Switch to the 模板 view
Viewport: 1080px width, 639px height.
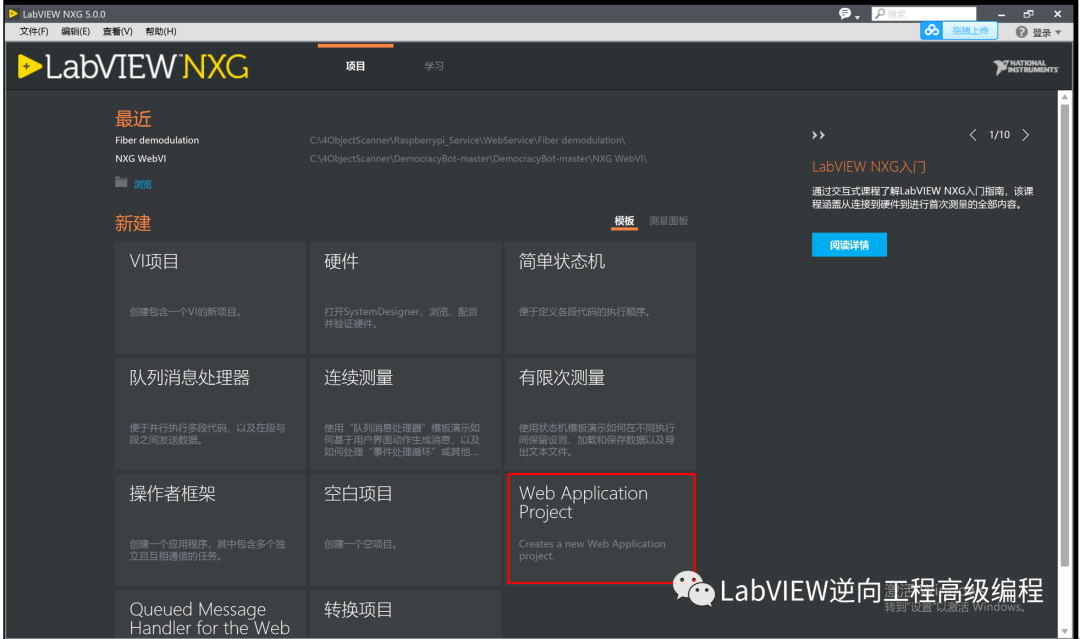pyautogui.click(x=624, y=219)
